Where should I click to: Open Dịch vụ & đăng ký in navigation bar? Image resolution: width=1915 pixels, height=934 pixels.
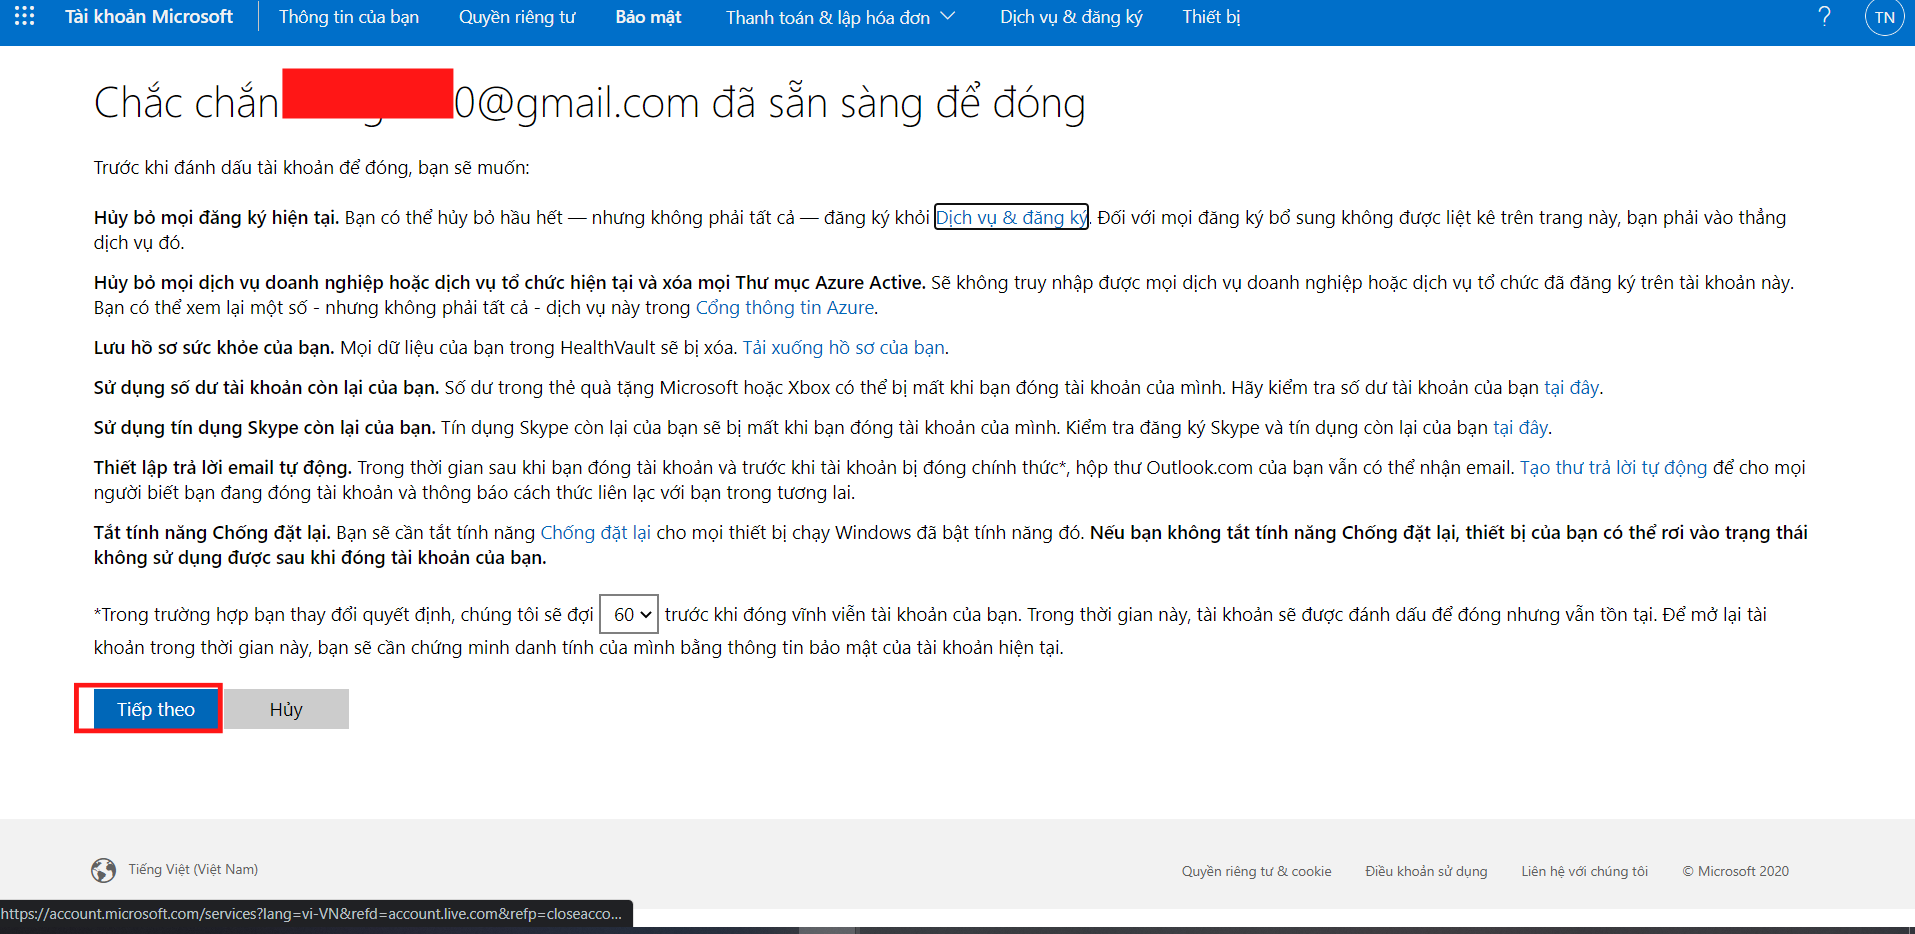click(x=1071, y=17)
